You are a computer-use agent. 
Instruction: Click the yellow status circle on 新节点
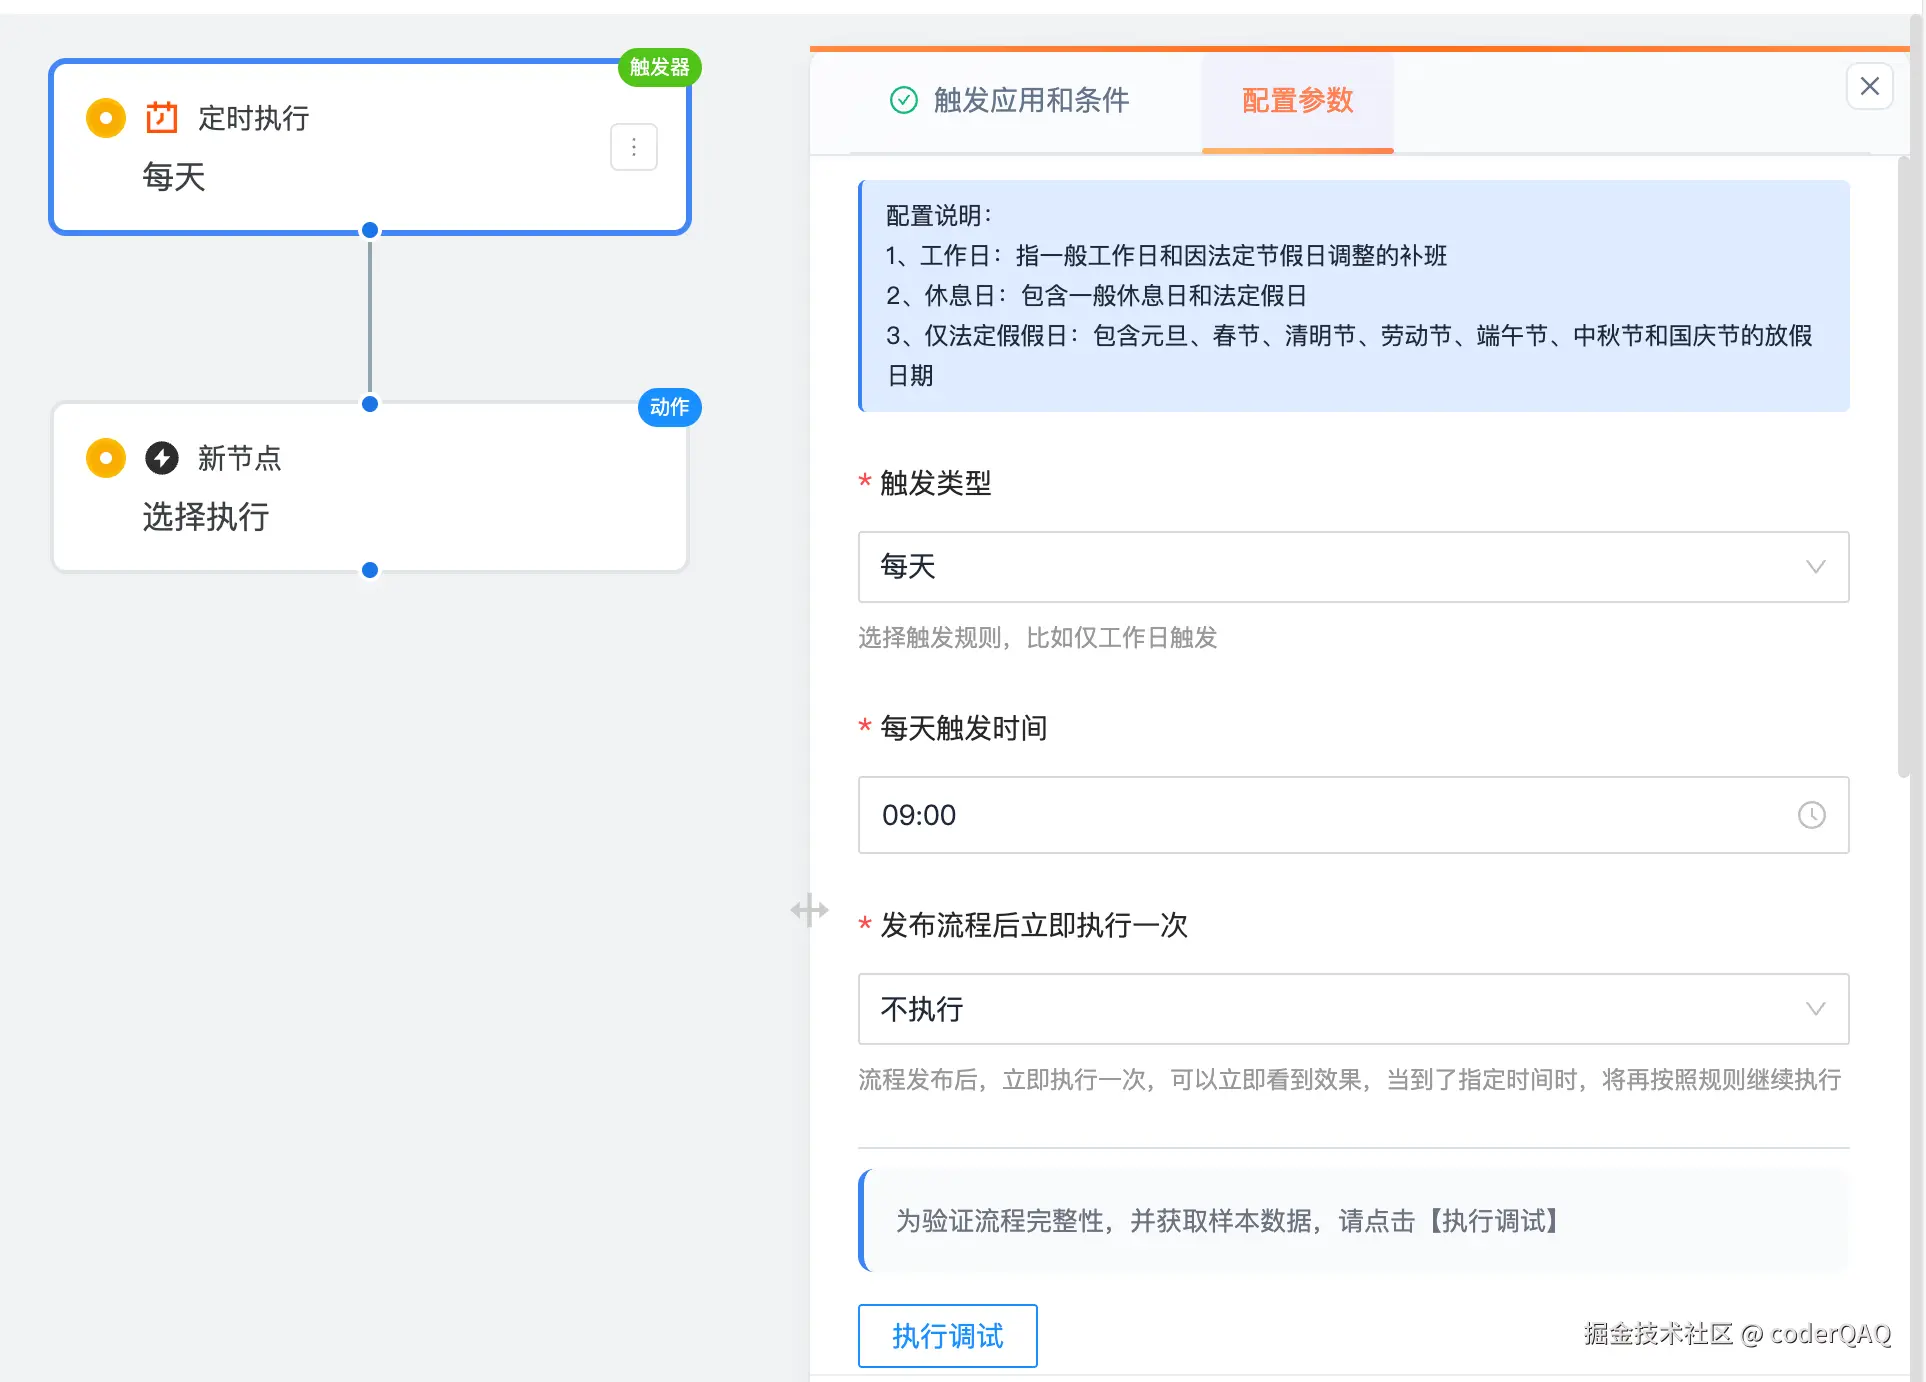pyautogui.click(x=106, y=458)
